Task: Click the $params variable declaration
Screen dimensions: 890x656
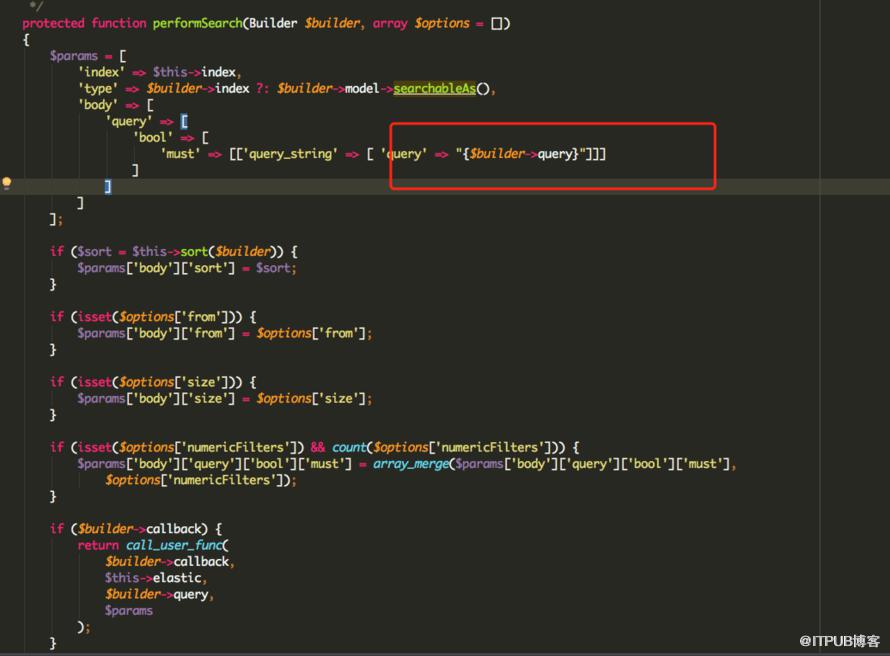Action: pos(74,56)
